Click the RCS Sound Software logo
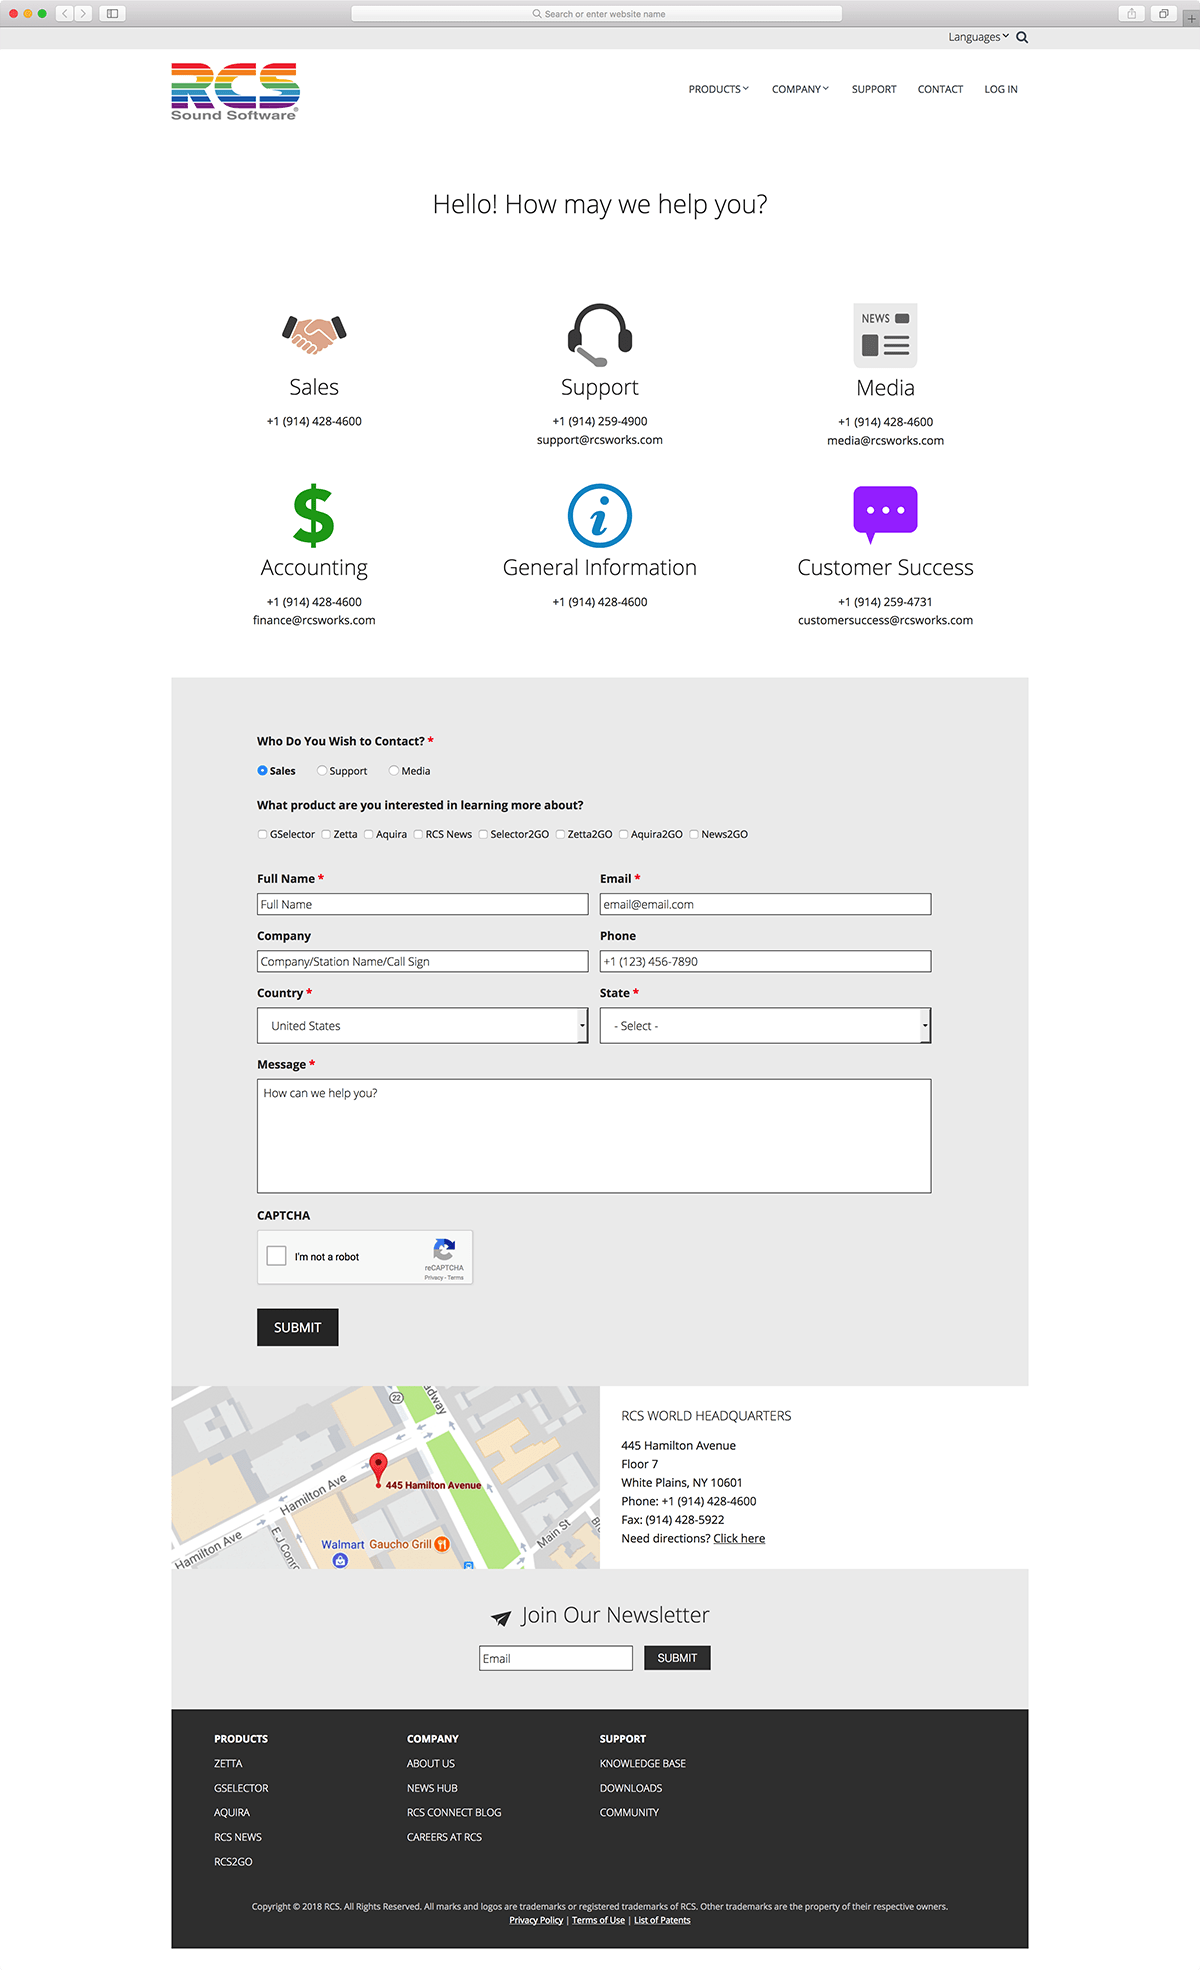The width and height of the screenshot is (1200, 1970). coord(235,92)
